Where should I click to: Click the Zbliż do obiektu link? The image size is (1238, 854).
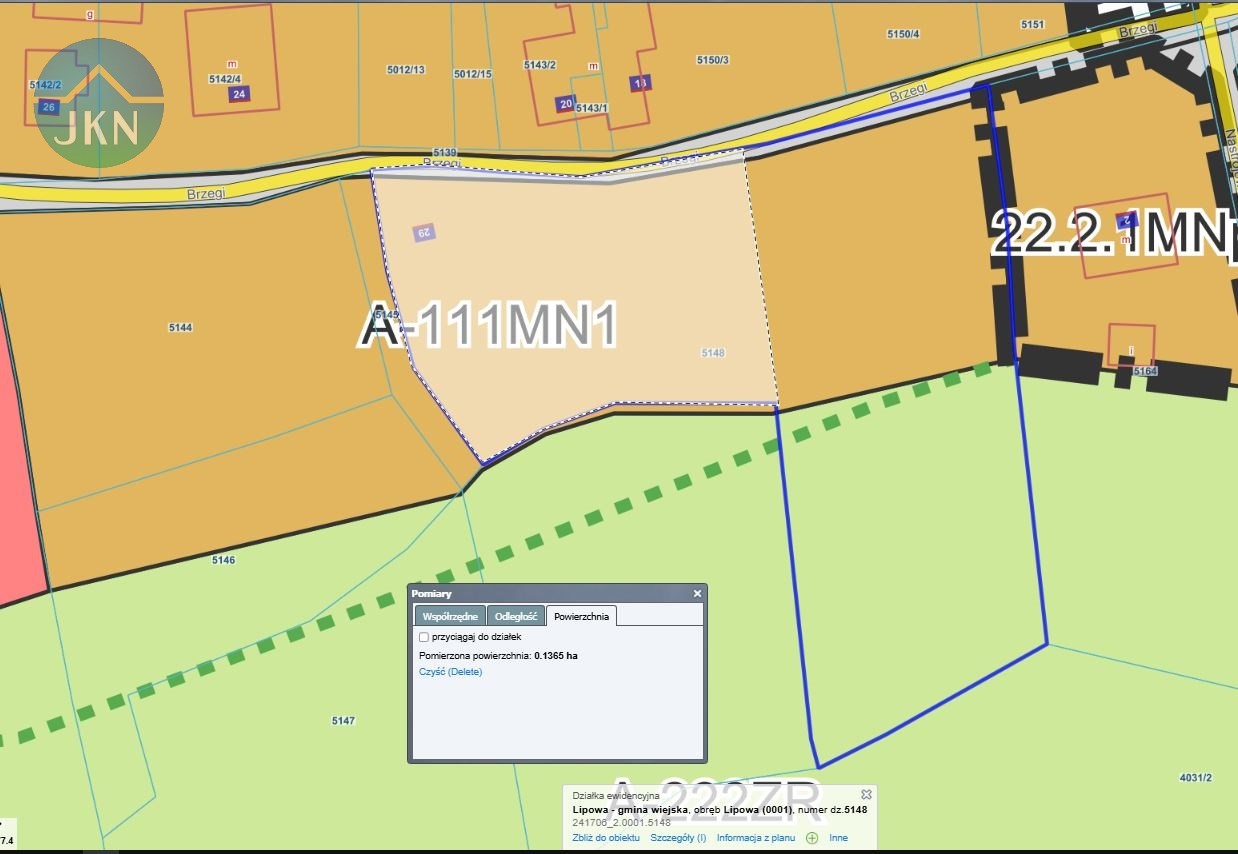point(606,838)
